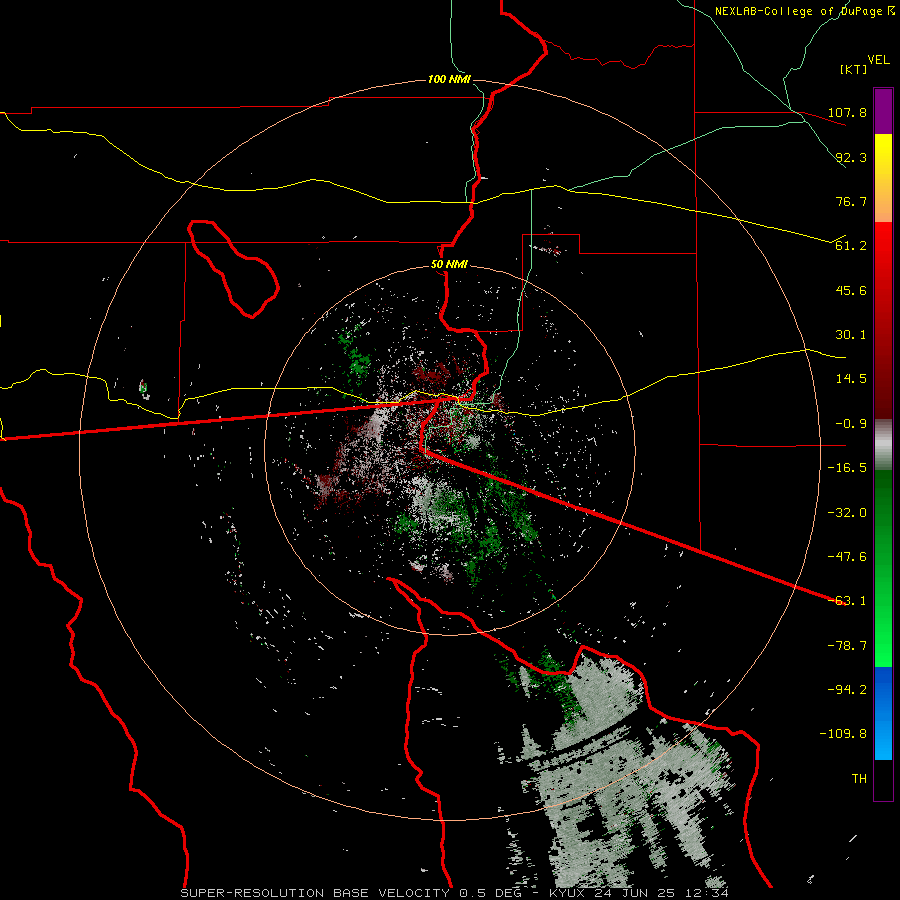Click the [KT] units label

click(853, 69)
